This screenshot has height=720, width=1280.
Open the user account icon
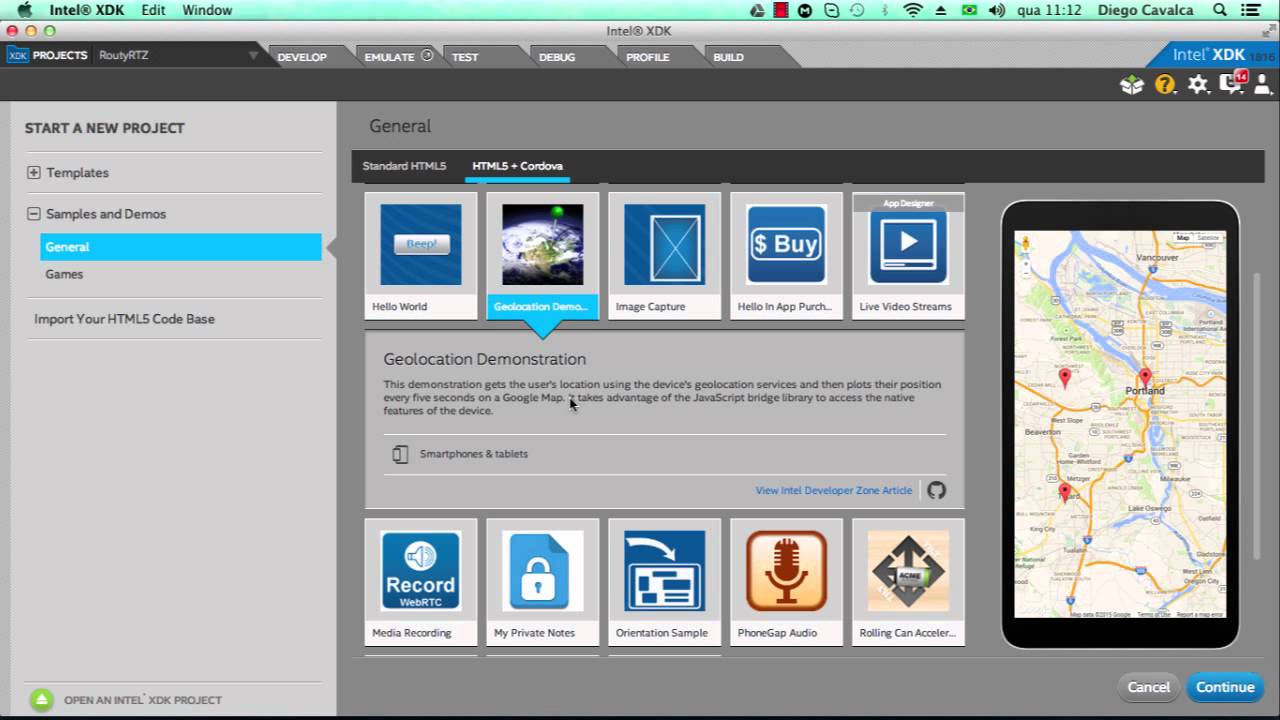1262,85
